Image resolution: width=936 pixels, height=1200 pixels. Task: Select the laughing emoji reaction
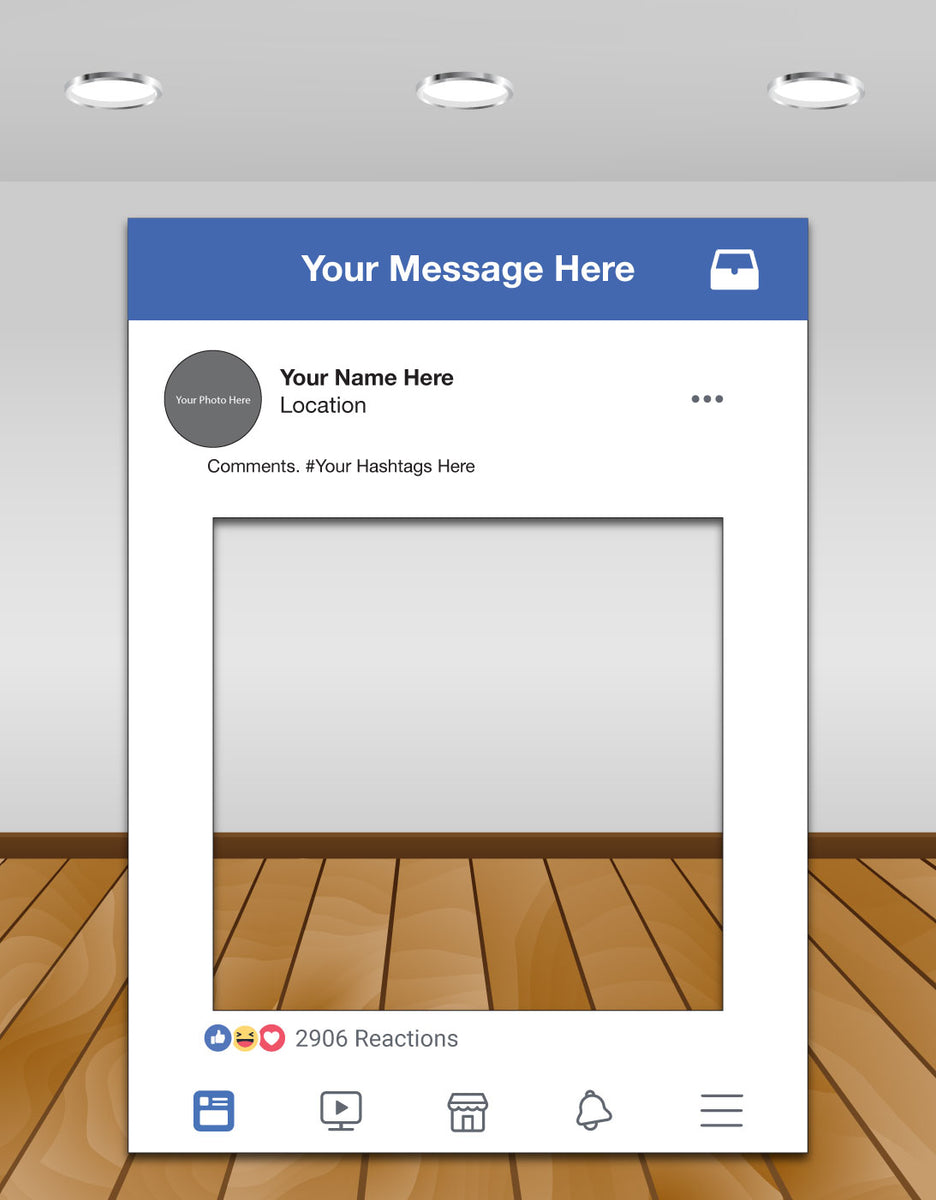(x=244, y=1038)
